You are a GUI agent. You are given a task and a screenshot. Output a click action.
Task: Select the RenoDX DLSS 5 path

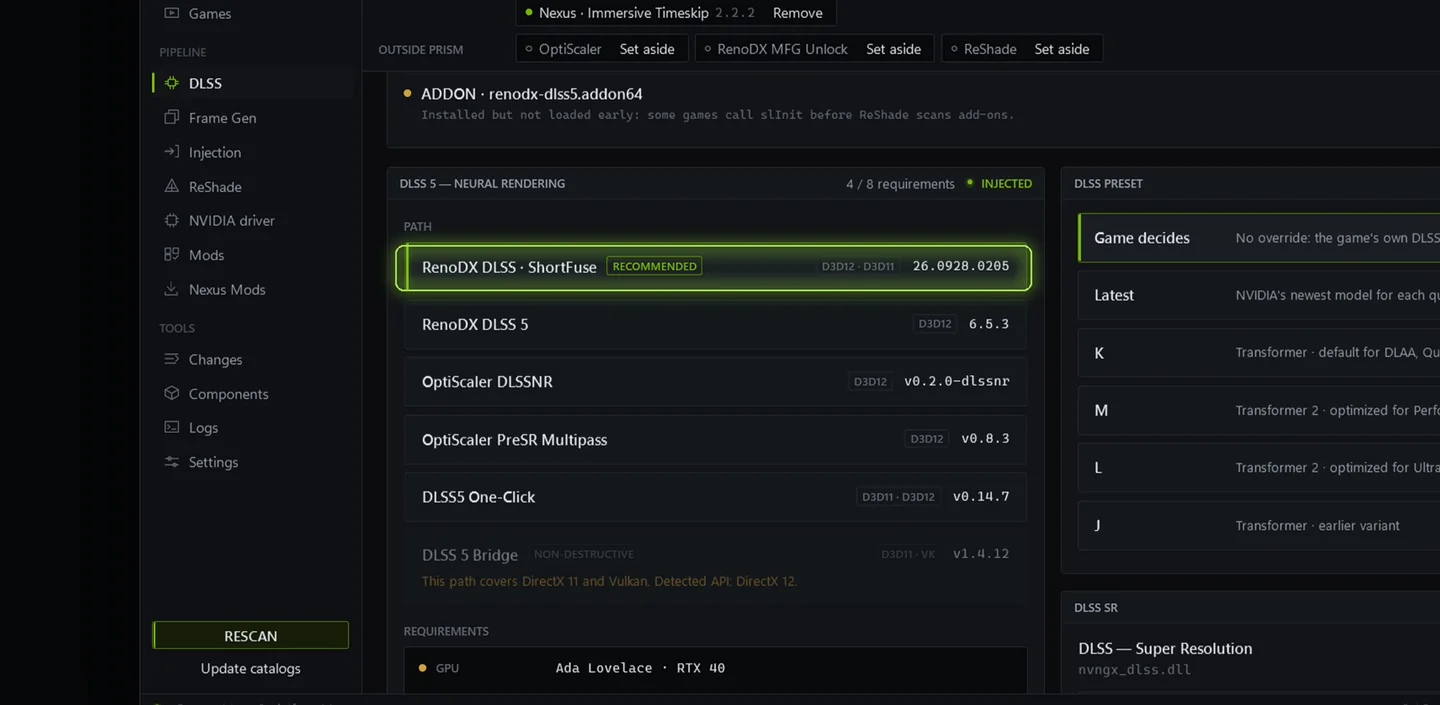[x=715, y=324]
